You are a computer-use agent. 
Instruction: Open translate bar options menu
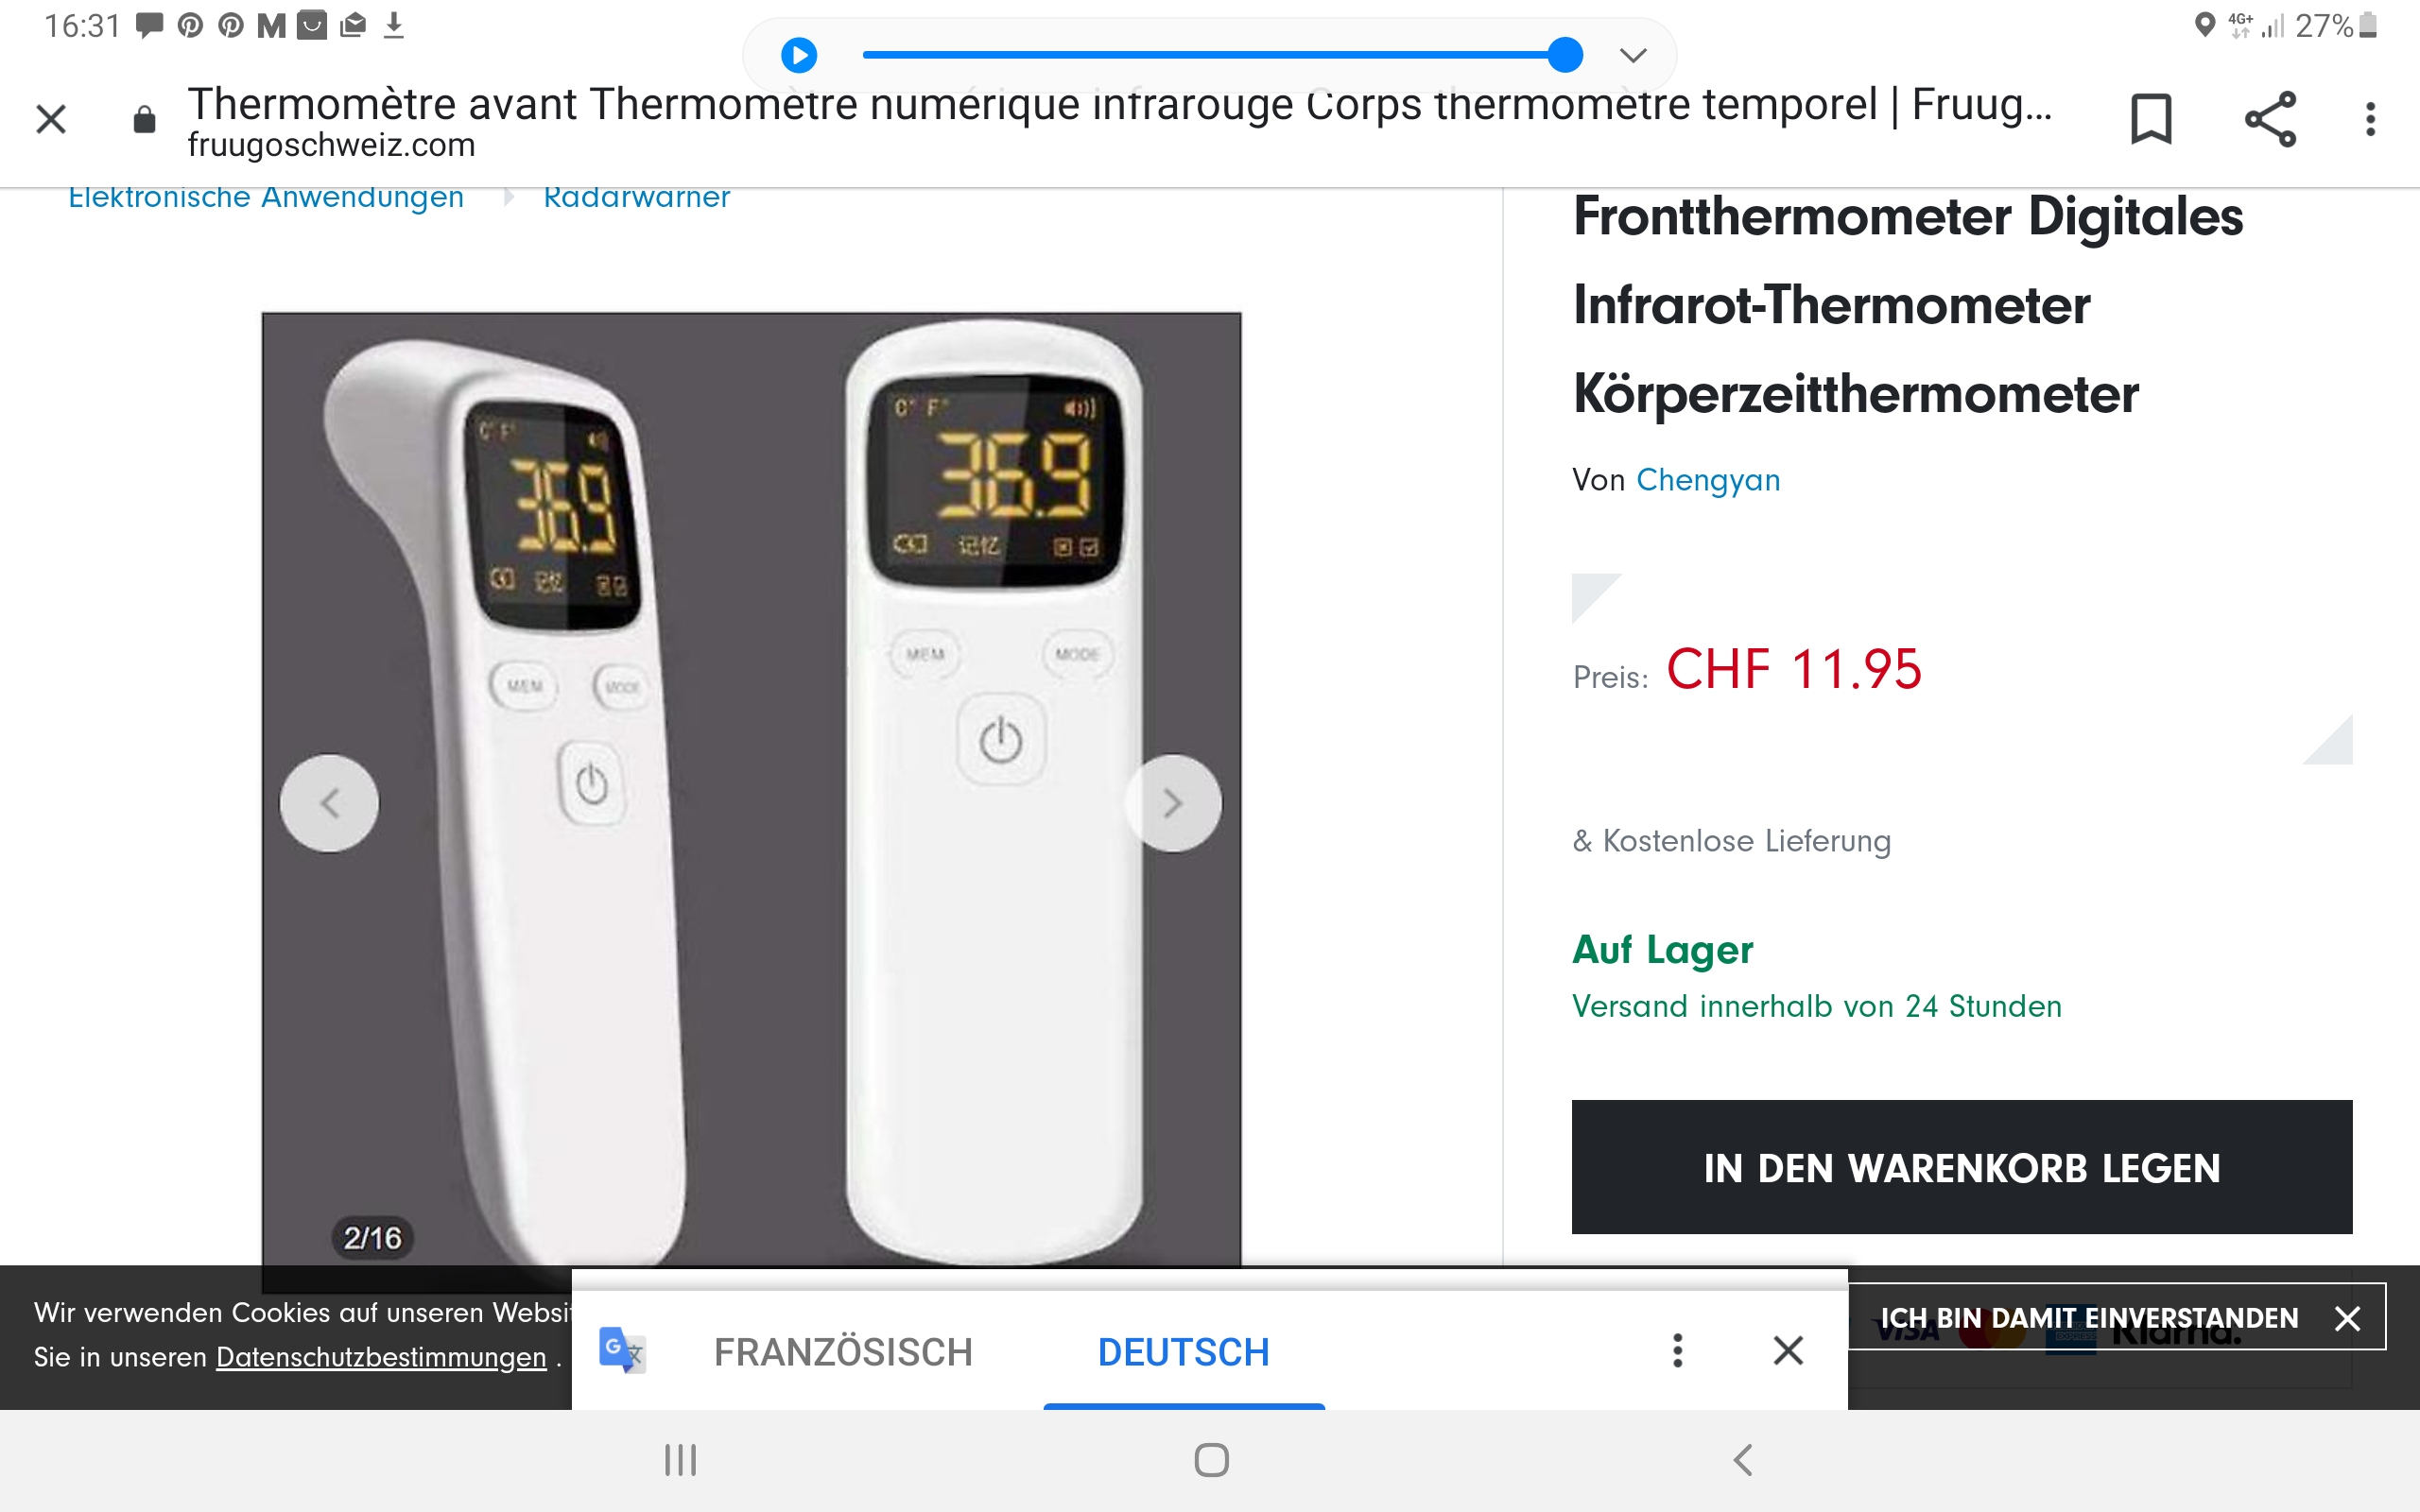[1678, 1351]
